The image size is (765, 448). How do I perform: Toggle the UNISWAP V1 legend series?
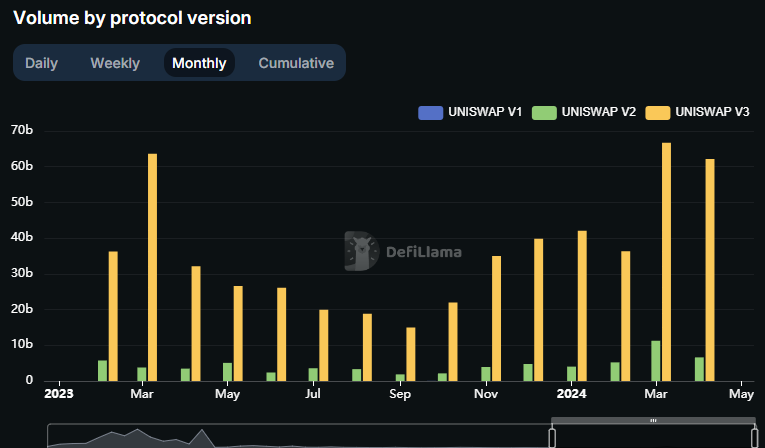pyautogui.click(x=470, y=112)
